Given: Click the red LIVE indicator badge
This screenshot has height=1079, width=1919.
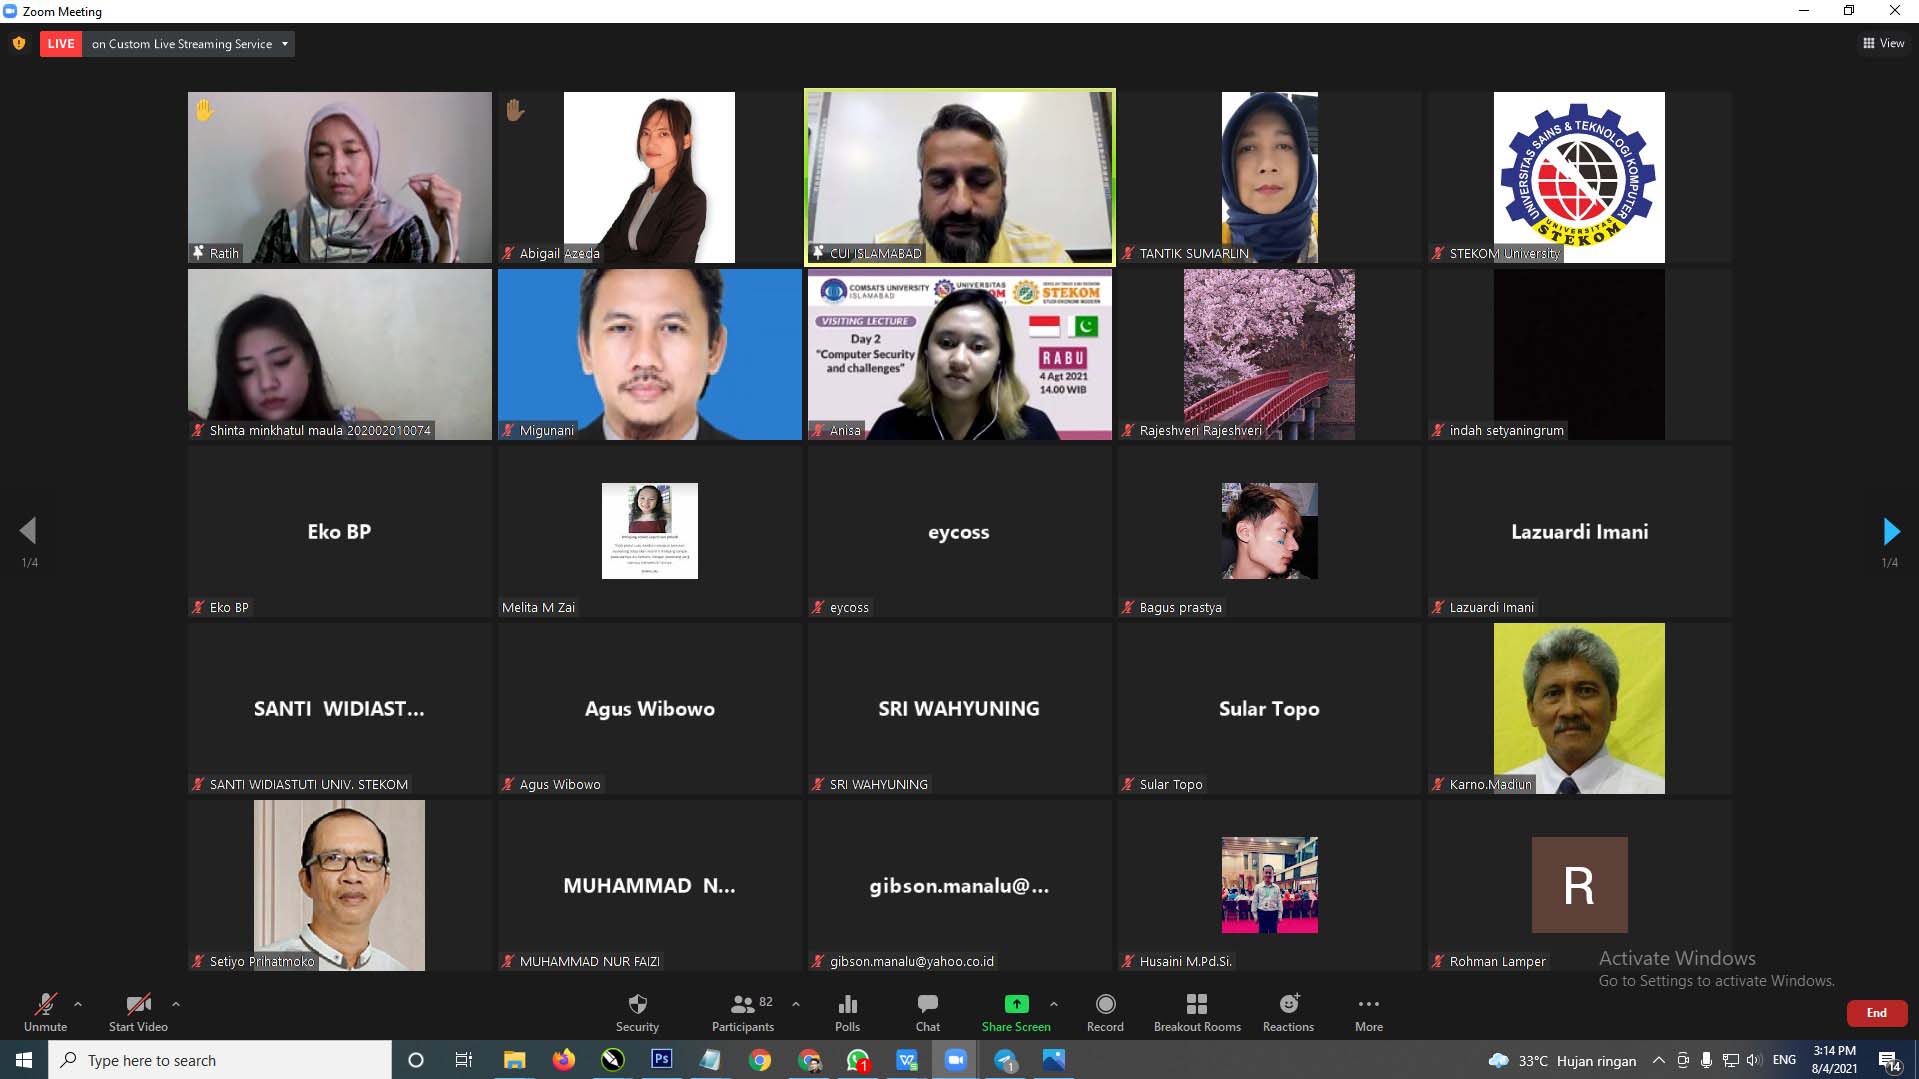Looking at the screenshot, I should pos(61,44).
